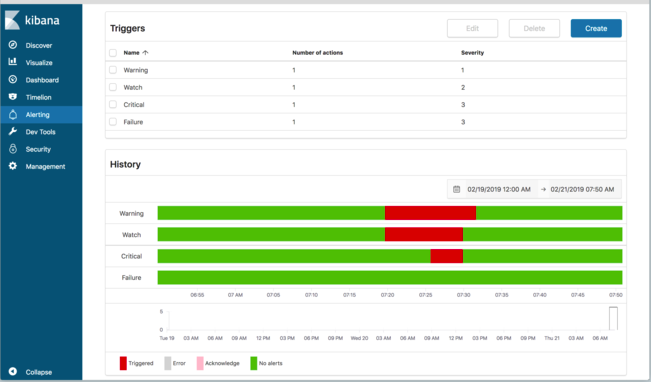Click the Critical label in History chart
The height and width of the screenshot is (382, 651).
point(131,256)
